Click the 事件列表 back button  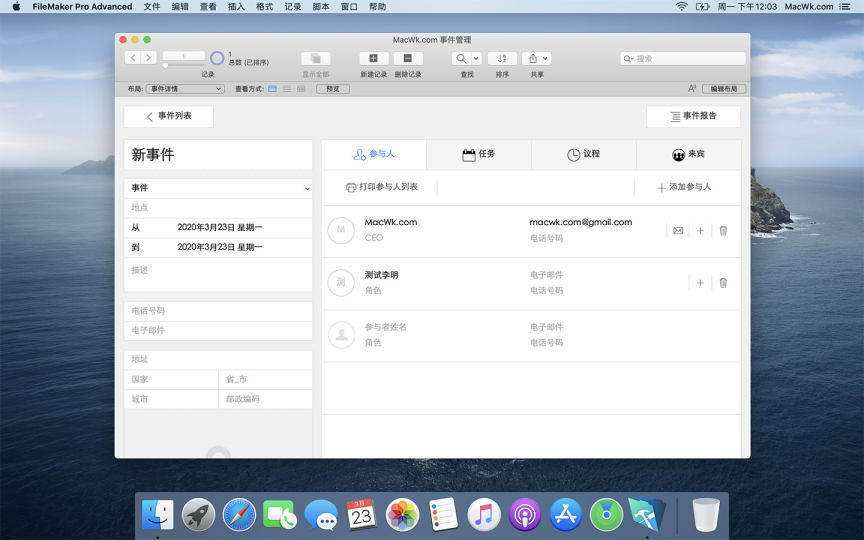click(169, 116)
